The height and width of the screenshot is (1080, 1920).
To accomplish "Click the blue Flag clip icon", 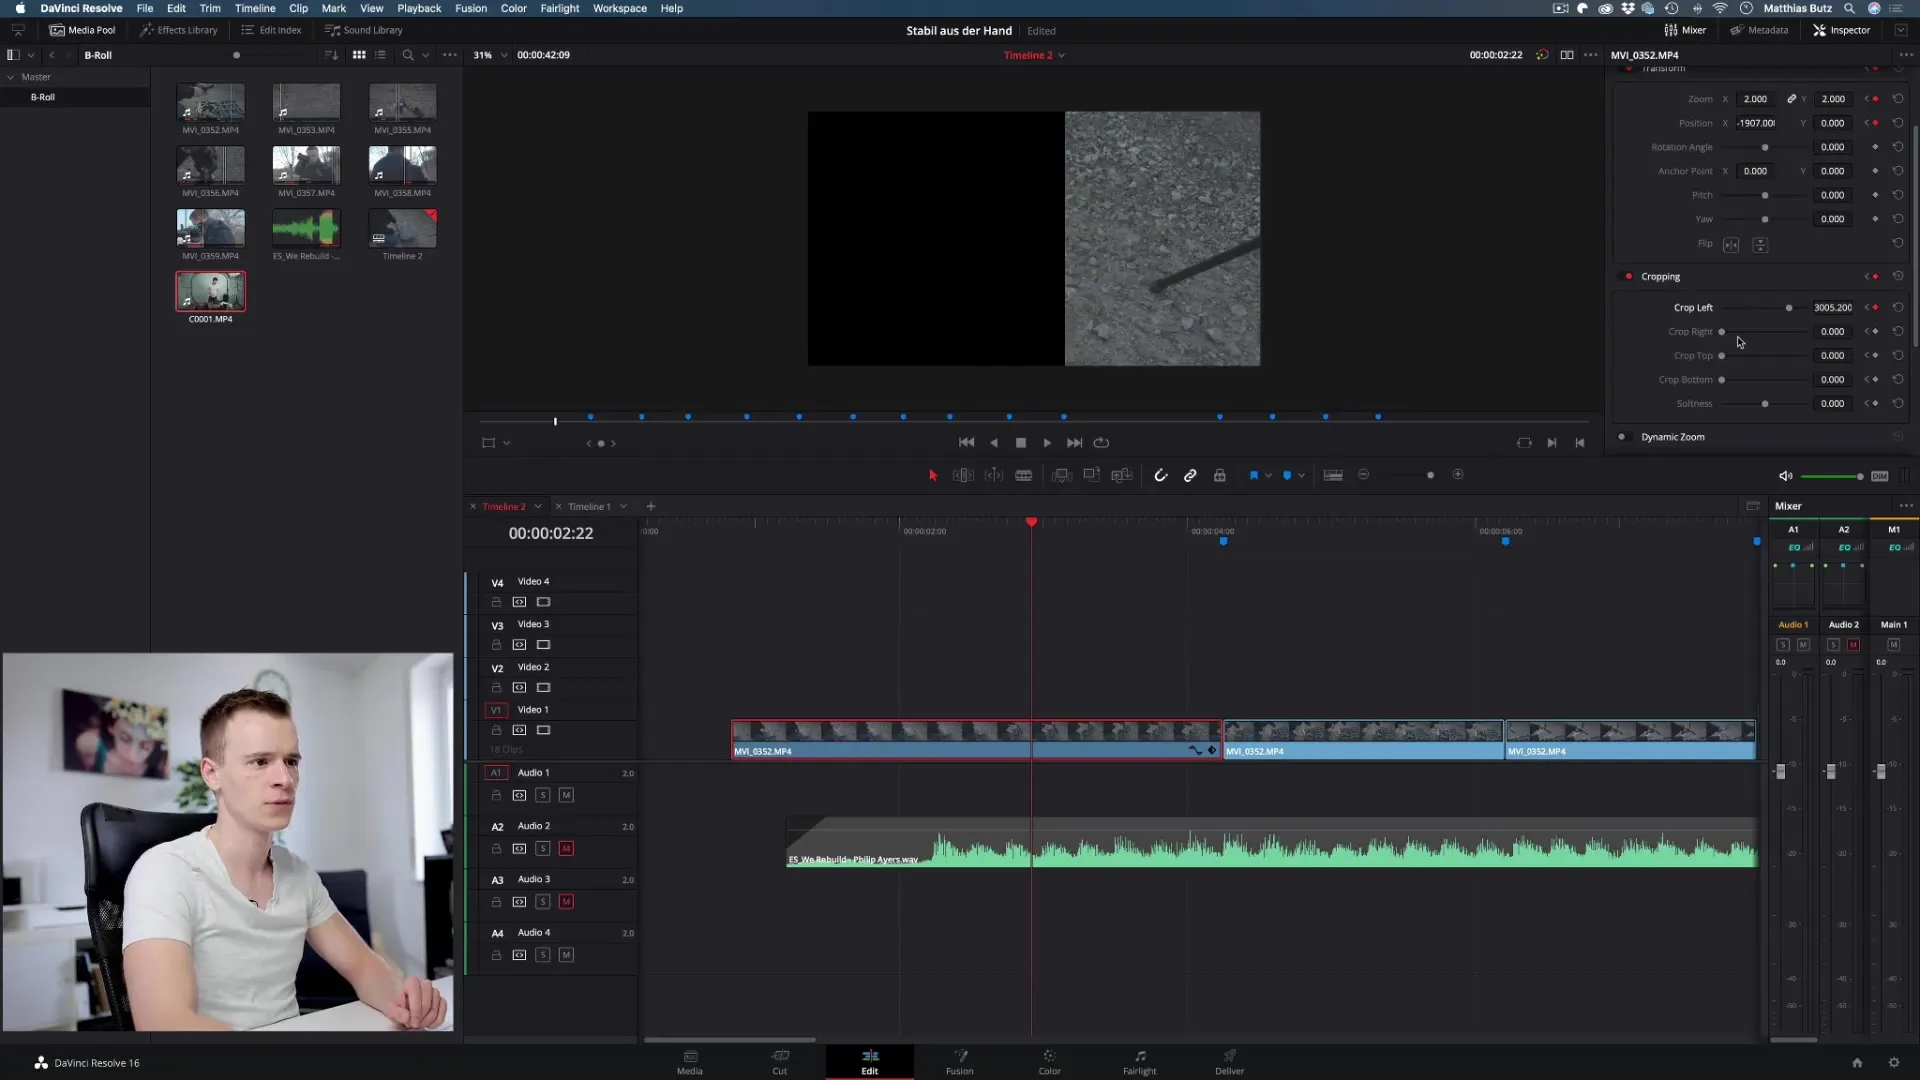I will (x=1254, y=475).
